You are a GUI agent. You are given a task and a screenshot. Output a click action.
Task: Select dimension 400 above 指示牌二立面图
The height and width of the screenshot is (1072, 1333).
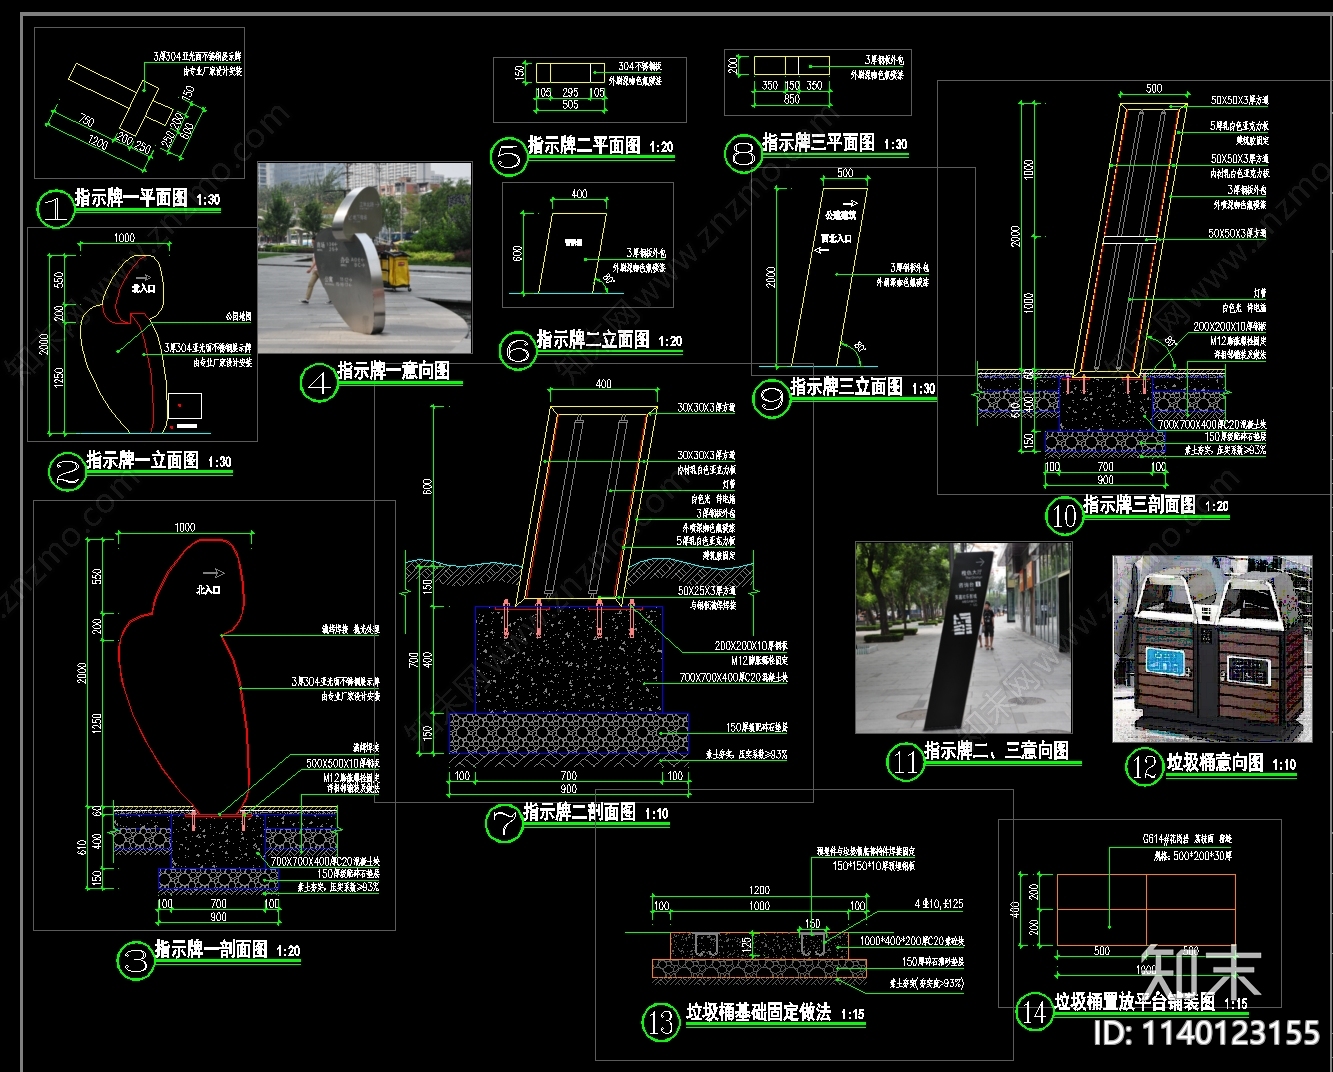(x=579, y=194)
